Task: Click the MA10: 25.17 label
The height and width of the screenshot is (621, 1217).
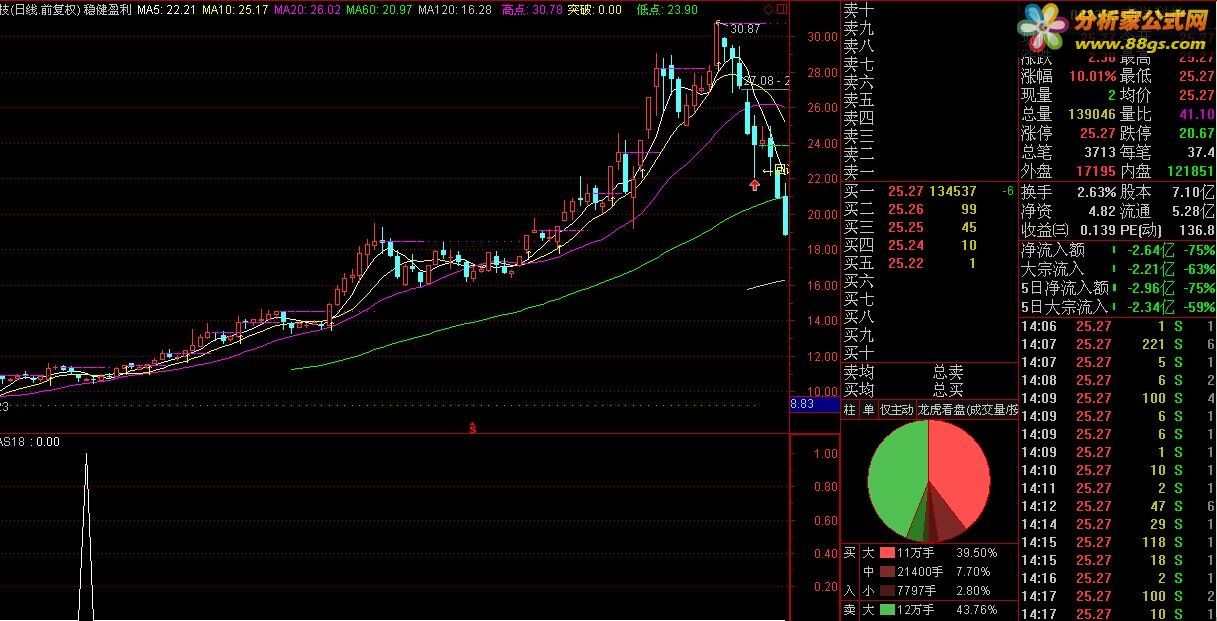Action: pyautogui.click(x=235, y=10)
